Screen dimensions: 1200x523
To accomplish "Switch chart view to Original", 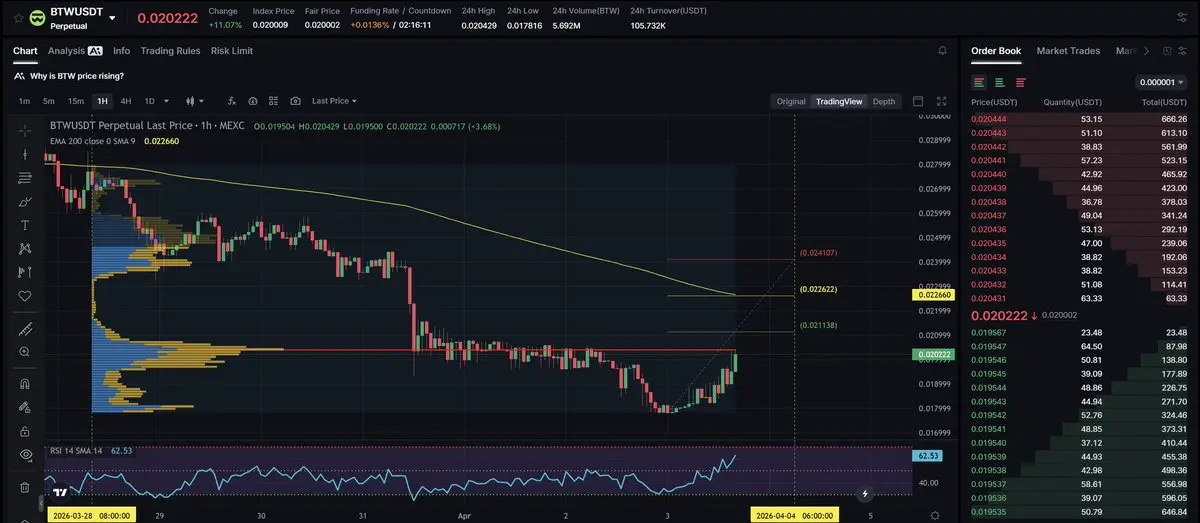I will click(791, 101).
